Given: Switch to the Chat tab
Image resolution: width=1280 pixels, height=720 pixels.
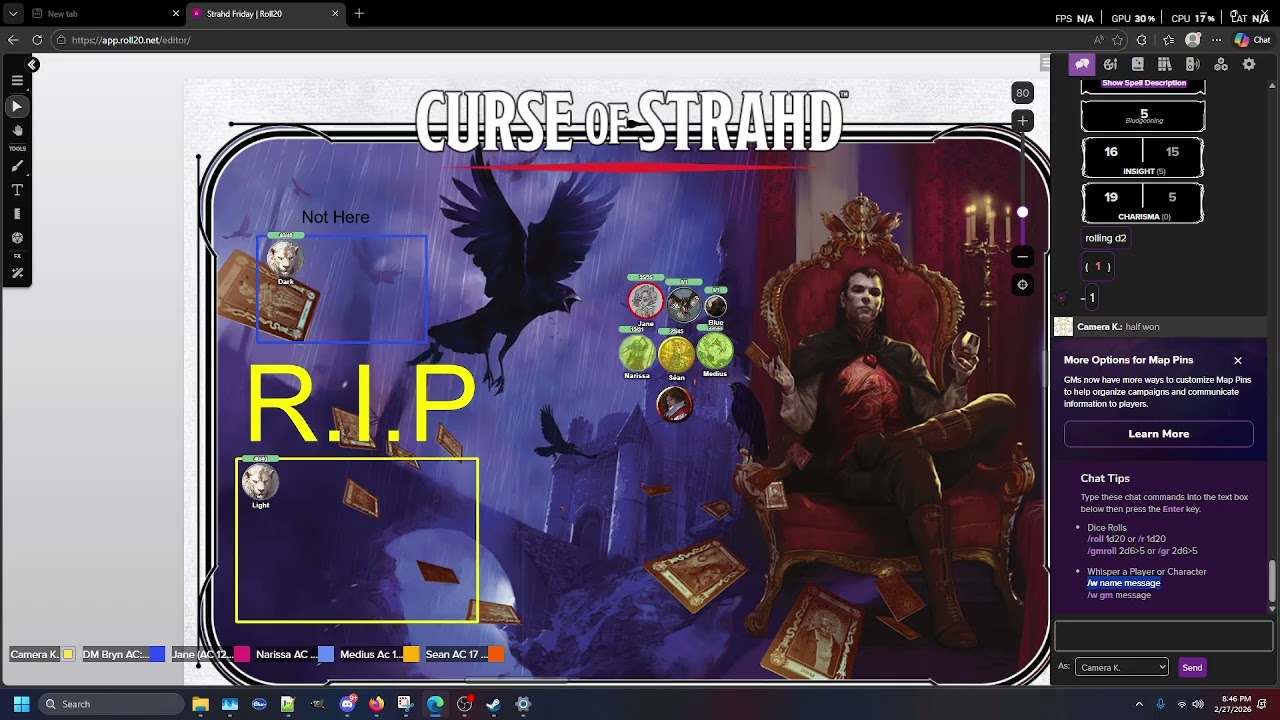Looking at the screenshot, I should point(1082,64).
